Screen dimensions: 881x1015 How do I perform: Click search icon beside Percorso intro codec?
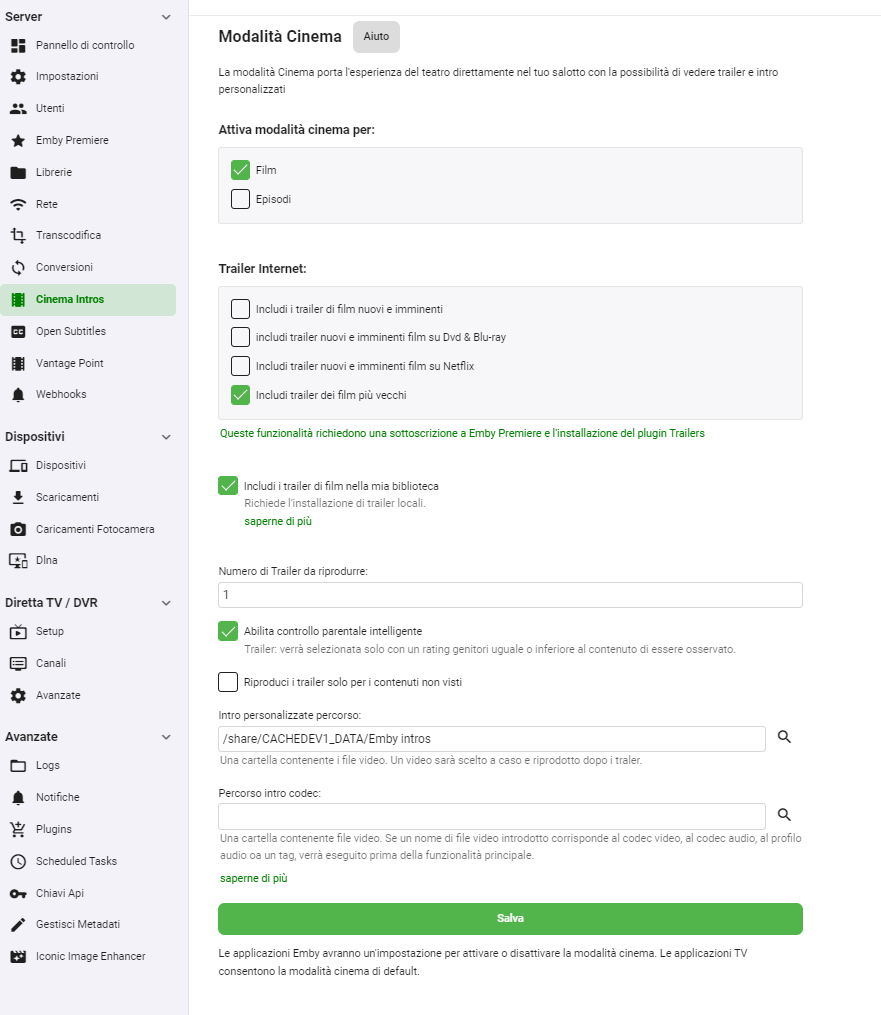[x=785, y=815]
